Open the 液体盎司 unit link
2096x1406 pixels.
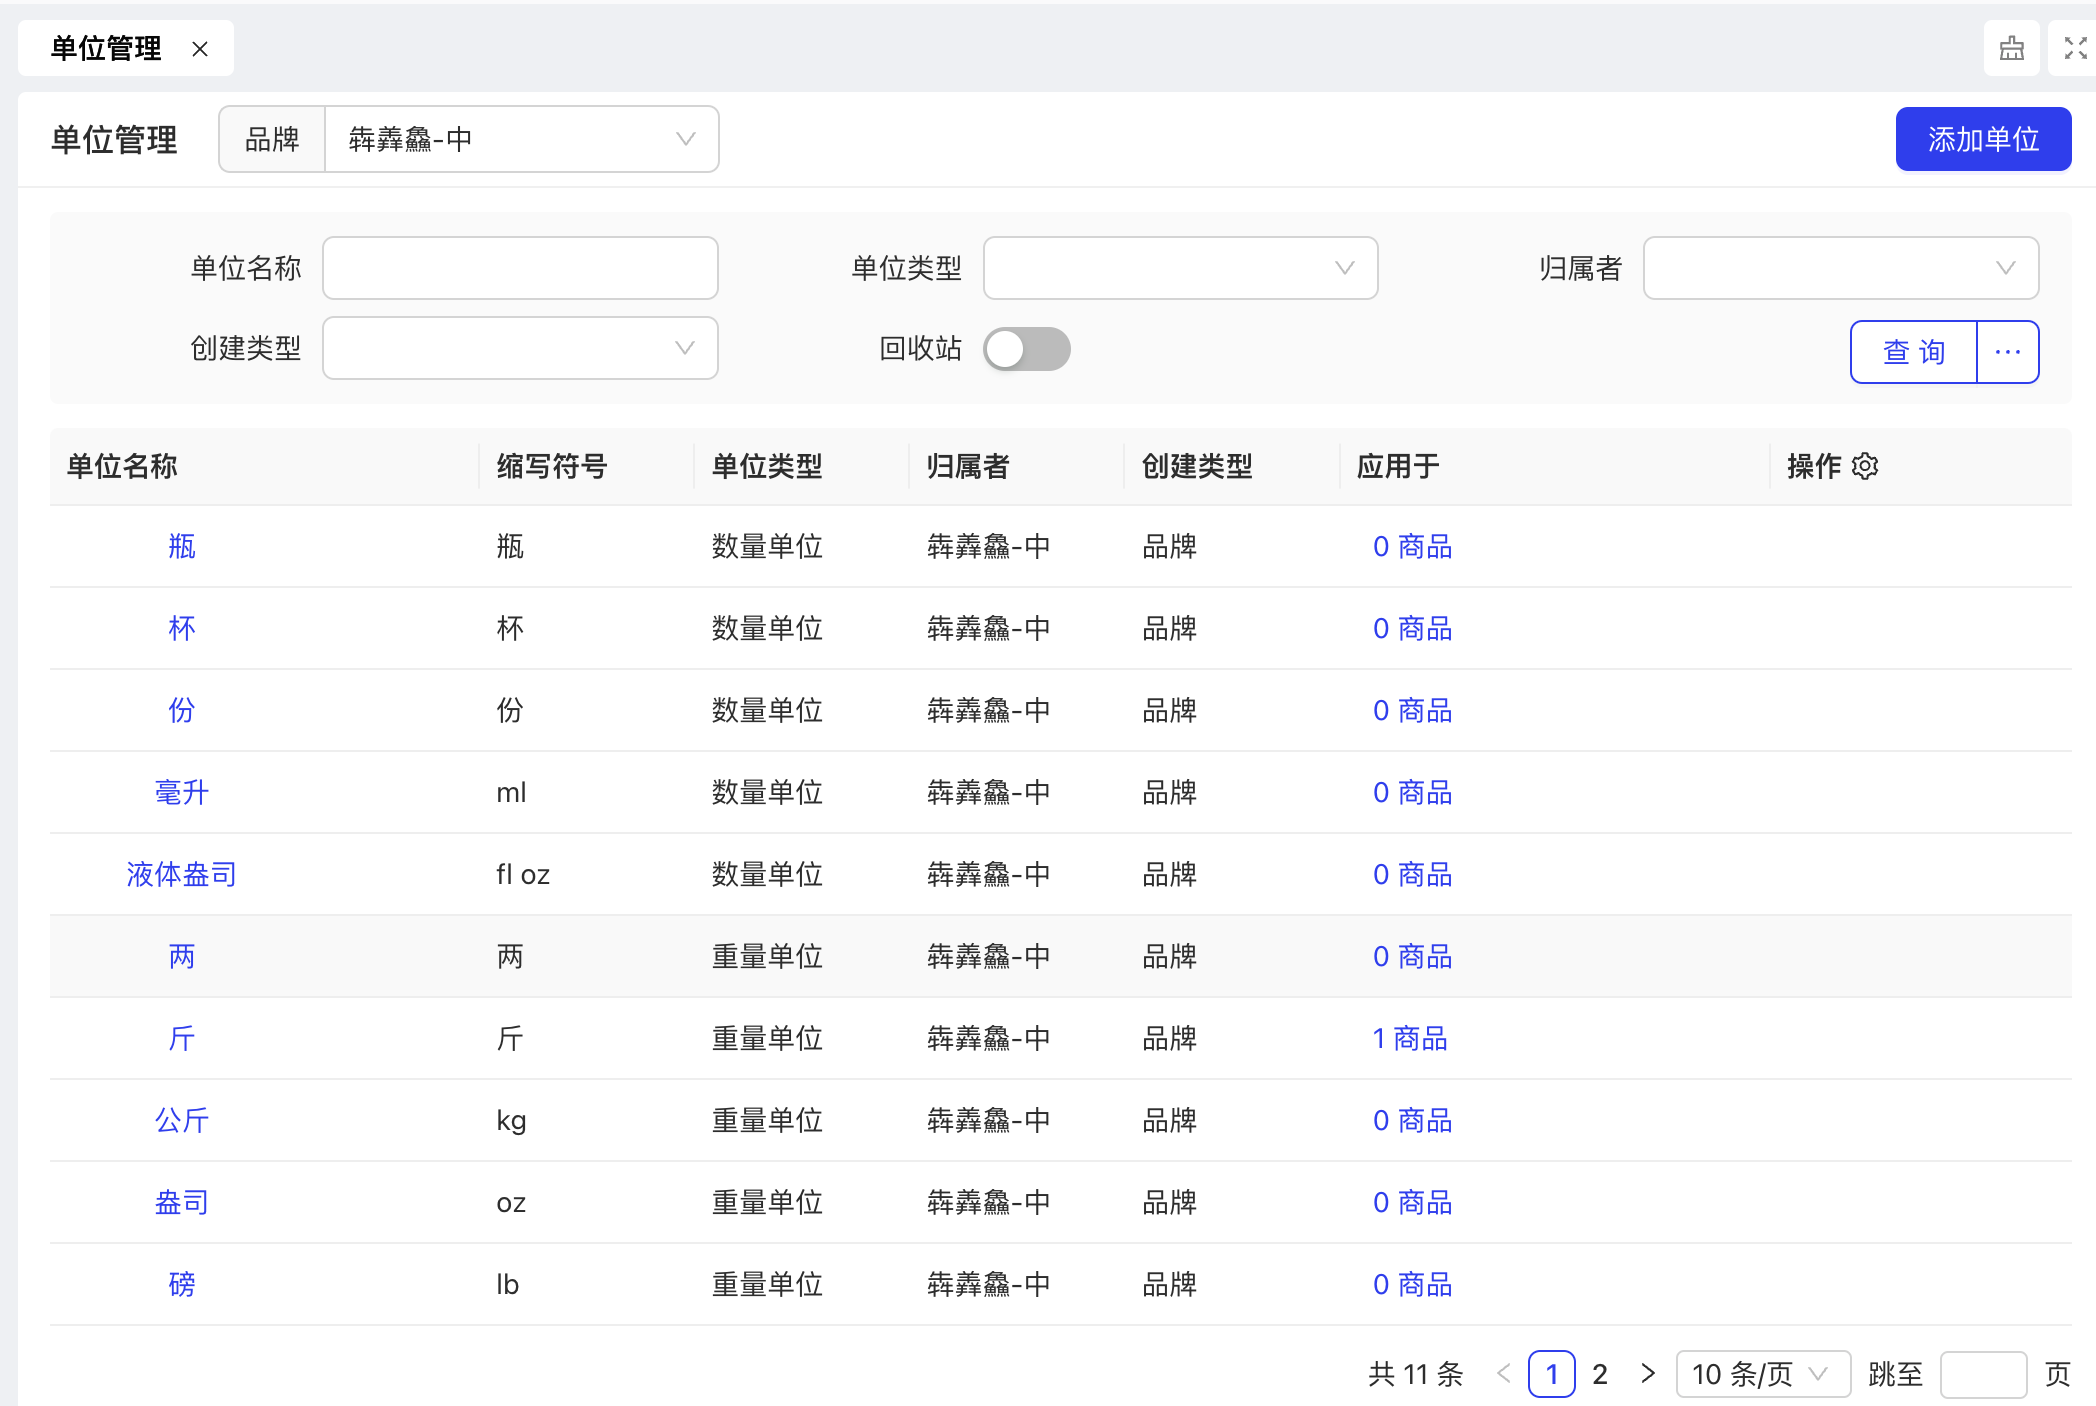pyautogui.click(x=182, y=874)
